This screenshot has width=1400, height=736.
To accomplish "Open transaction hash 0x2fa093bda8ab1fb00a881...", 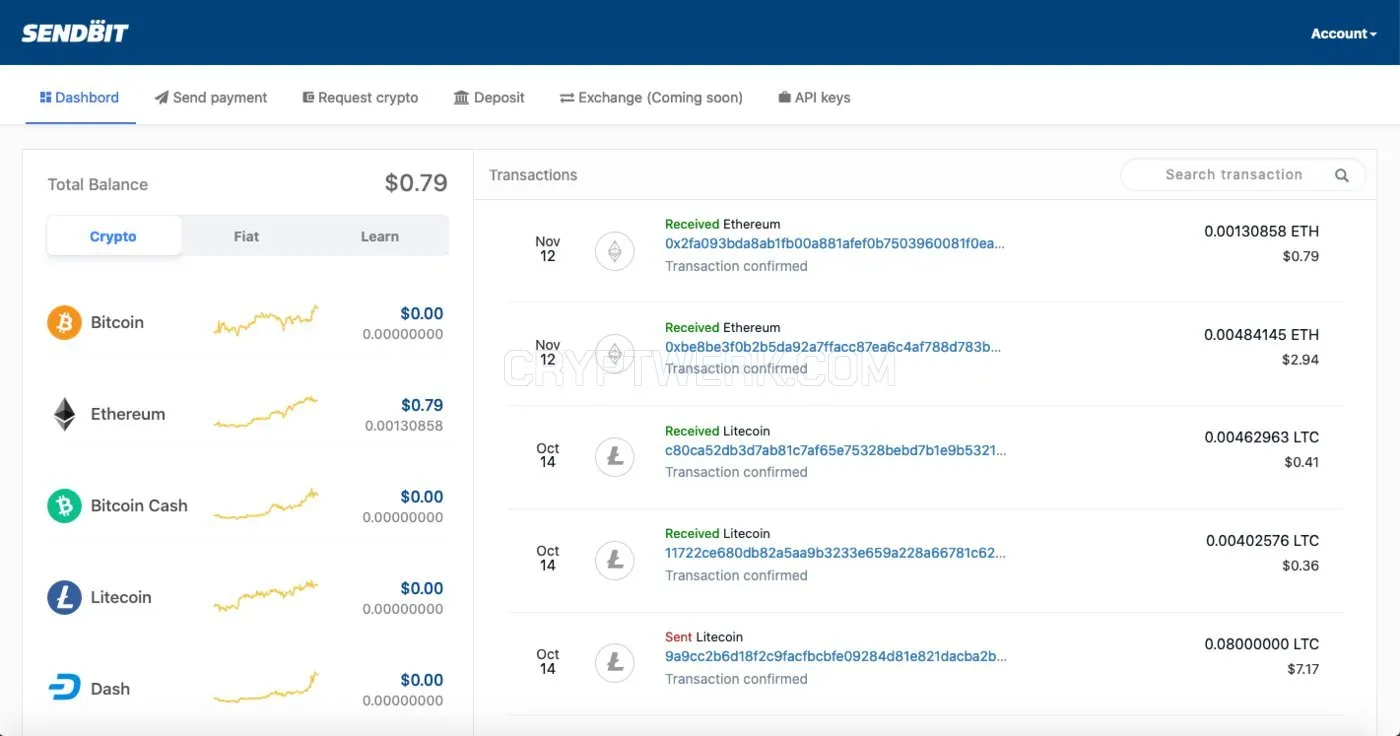I will pos(835,243).
